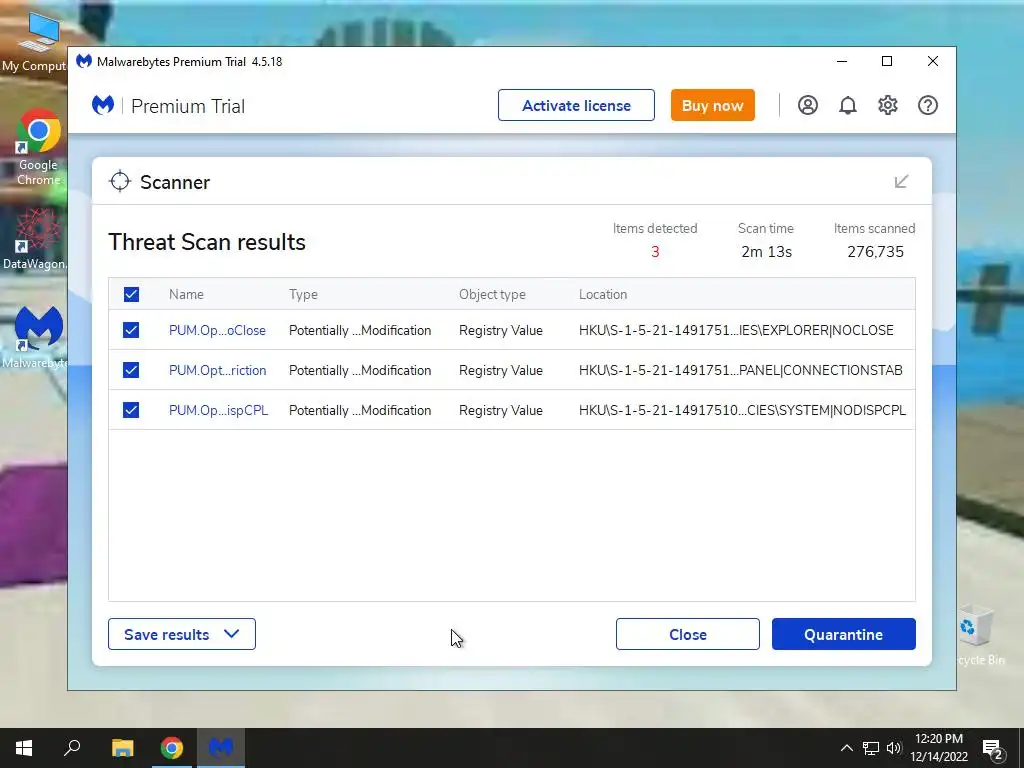Viewport: 1024px width, 768px height.
Task: Open Malwarebytes settings gear
Action: coord(888,105)
